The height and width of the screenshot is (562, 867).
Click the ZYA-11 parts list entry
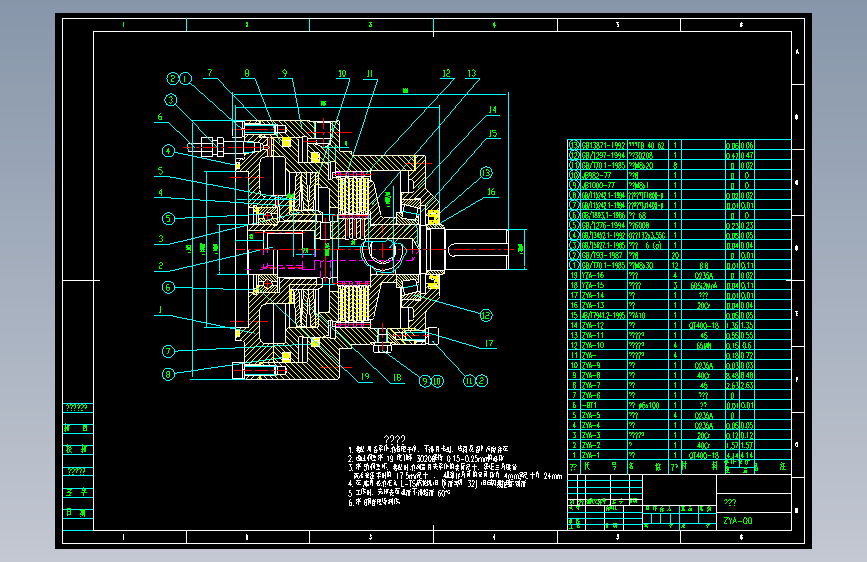593,335
